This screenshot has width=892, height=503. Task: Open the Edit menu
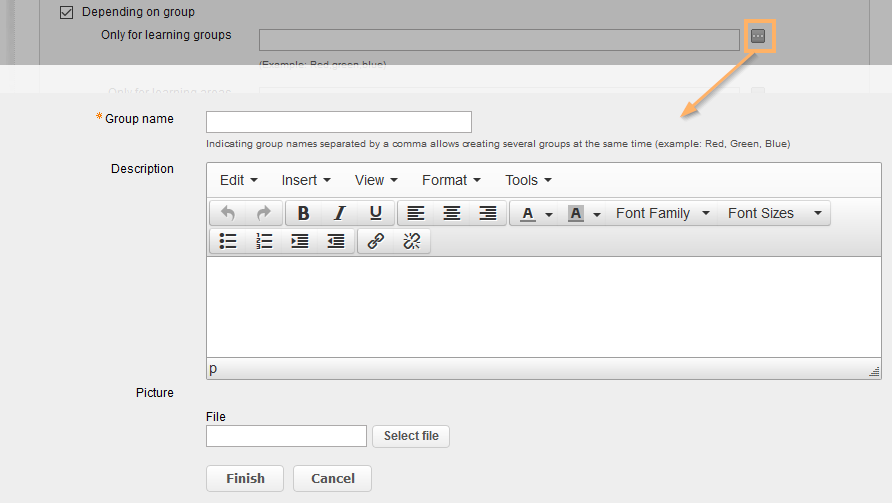point(239,180)
